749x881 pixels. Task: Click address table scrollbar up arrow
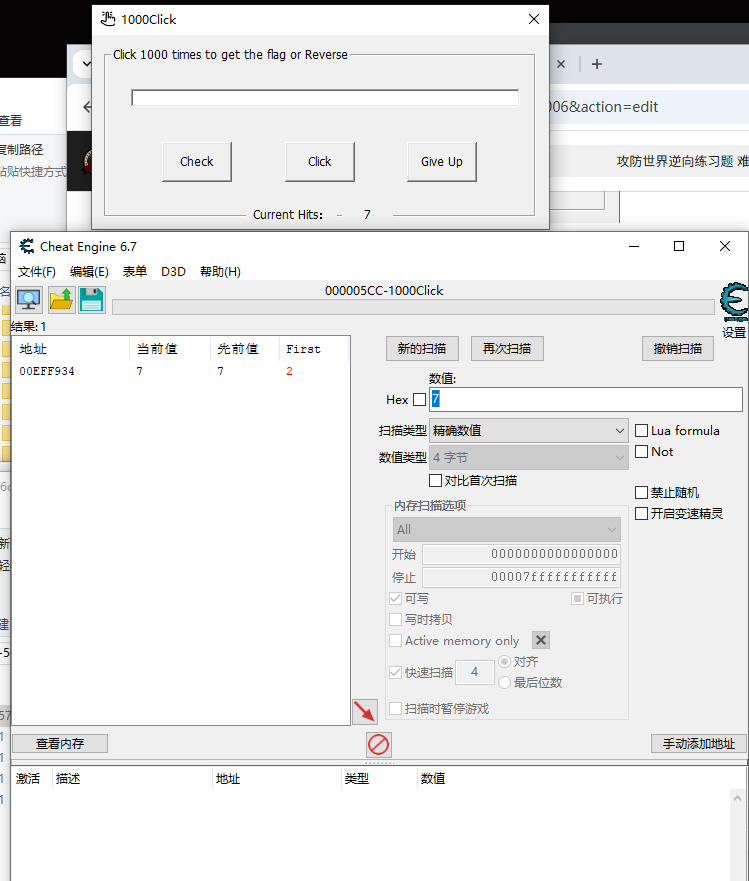(737, 798)
